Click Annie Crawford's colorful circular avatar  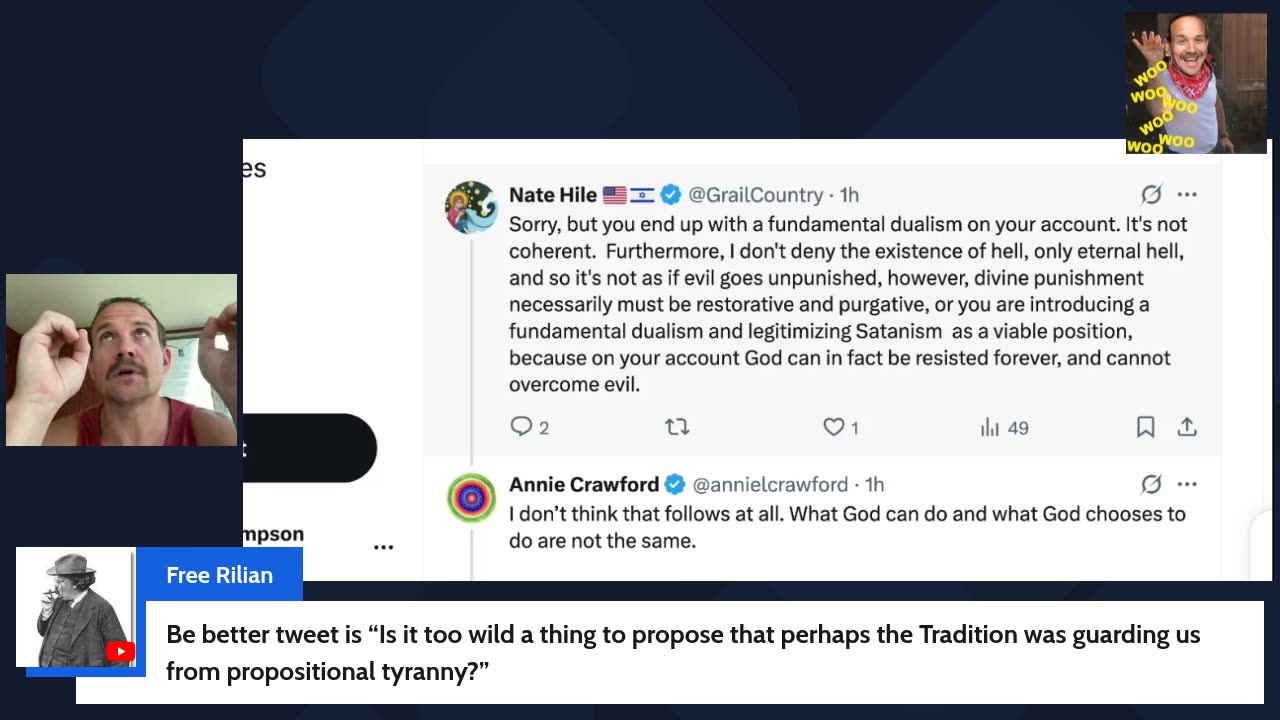coord(471,498)
